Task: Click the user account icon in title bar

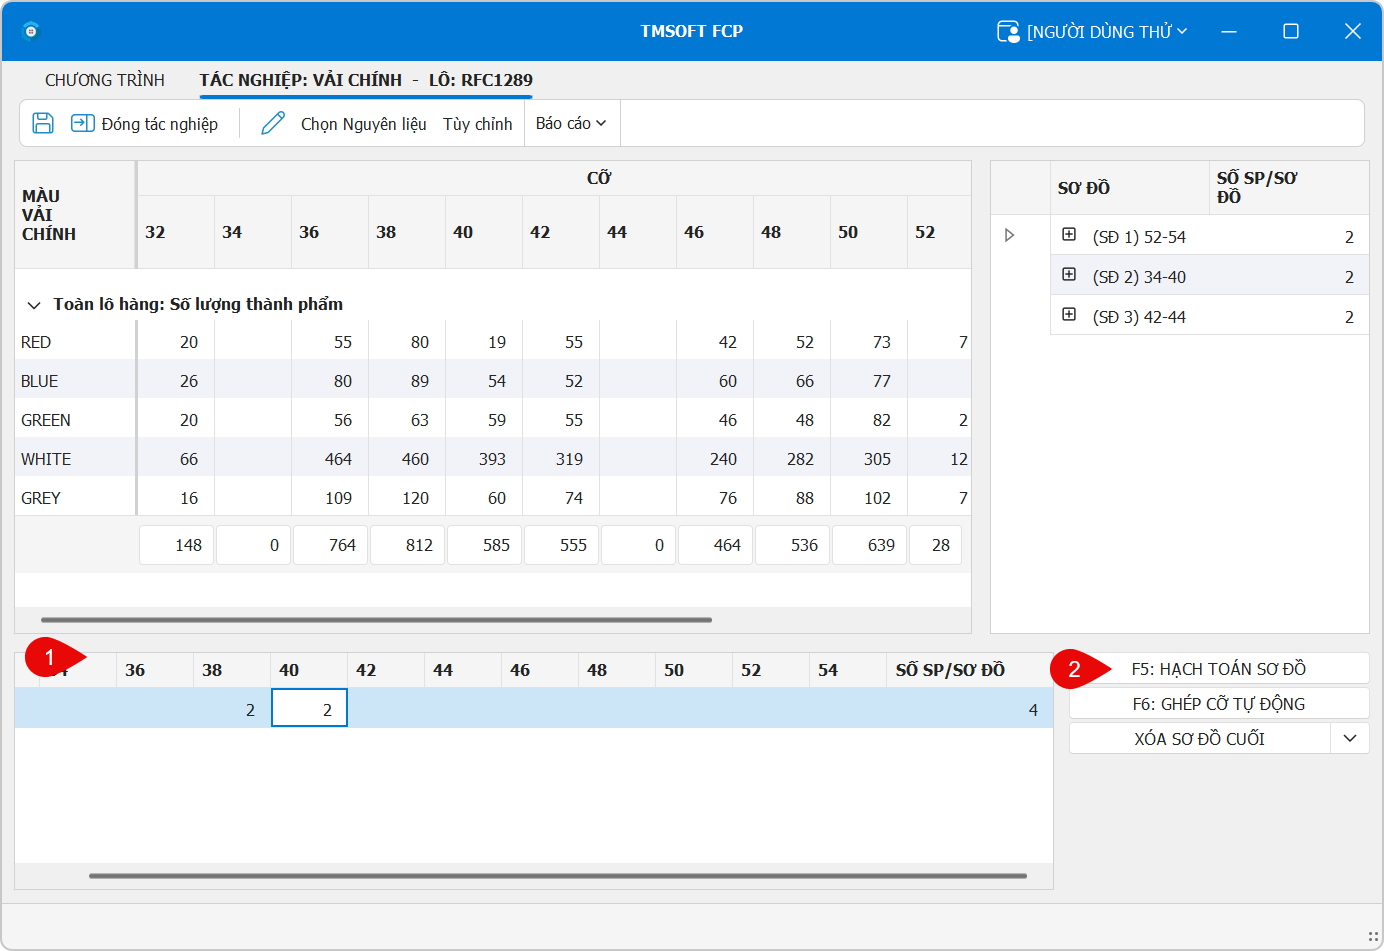Action: pos(1008,32)
